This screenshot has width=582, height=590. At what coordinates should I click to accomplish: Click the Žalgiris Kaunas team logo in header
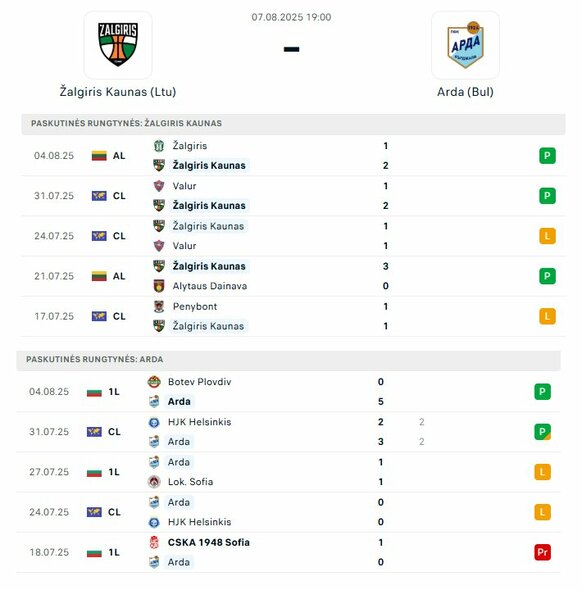pyautogui.click(x=118, y=44)
